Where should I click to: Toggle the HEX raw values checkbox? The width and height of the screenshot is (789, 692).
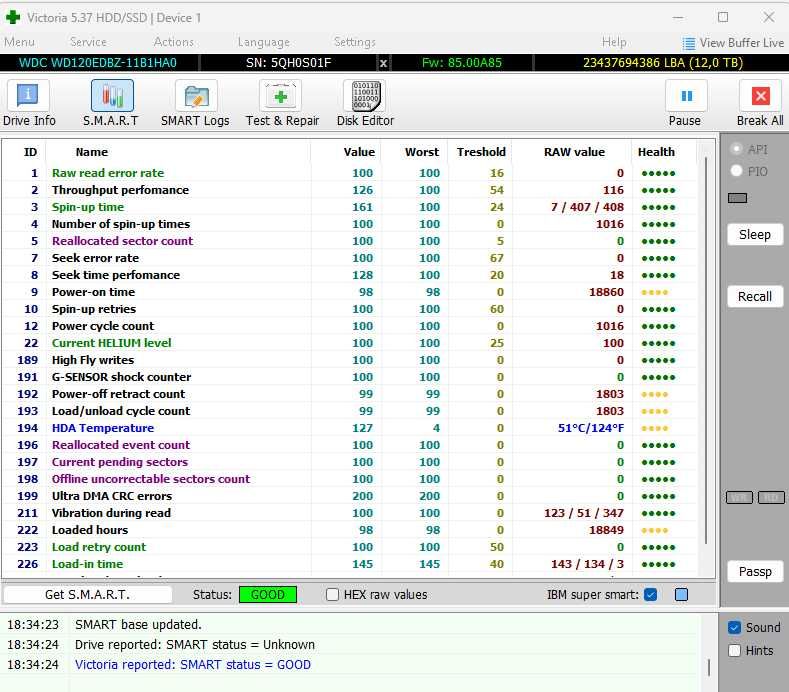(332, 595)
